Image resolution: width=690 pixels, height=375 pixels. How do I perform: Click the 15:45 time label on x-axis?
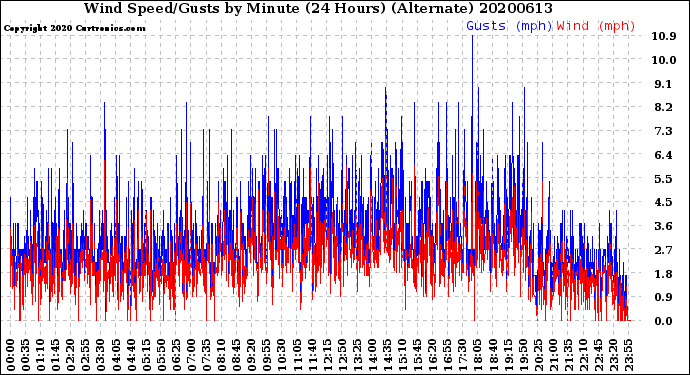click(418, 355)
